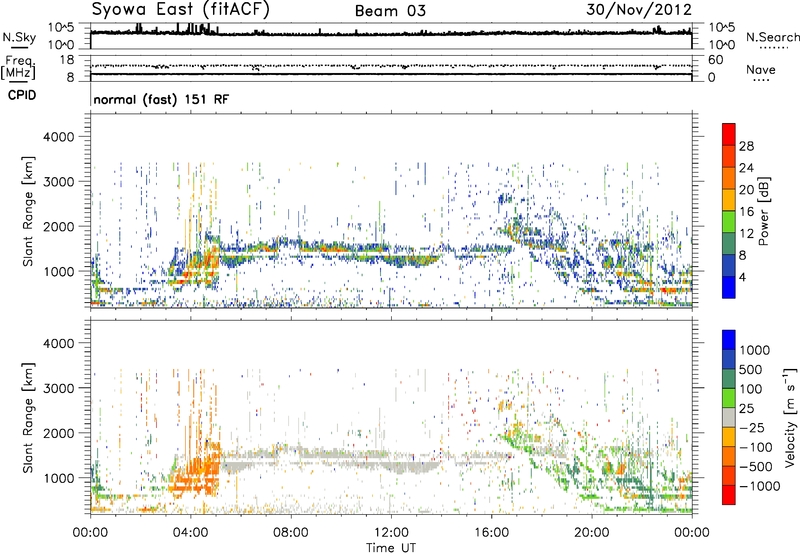Click the '28' label on the Power color bar
Screen dimensions: 800x554
pyautogui.click(x=746, y=146)
